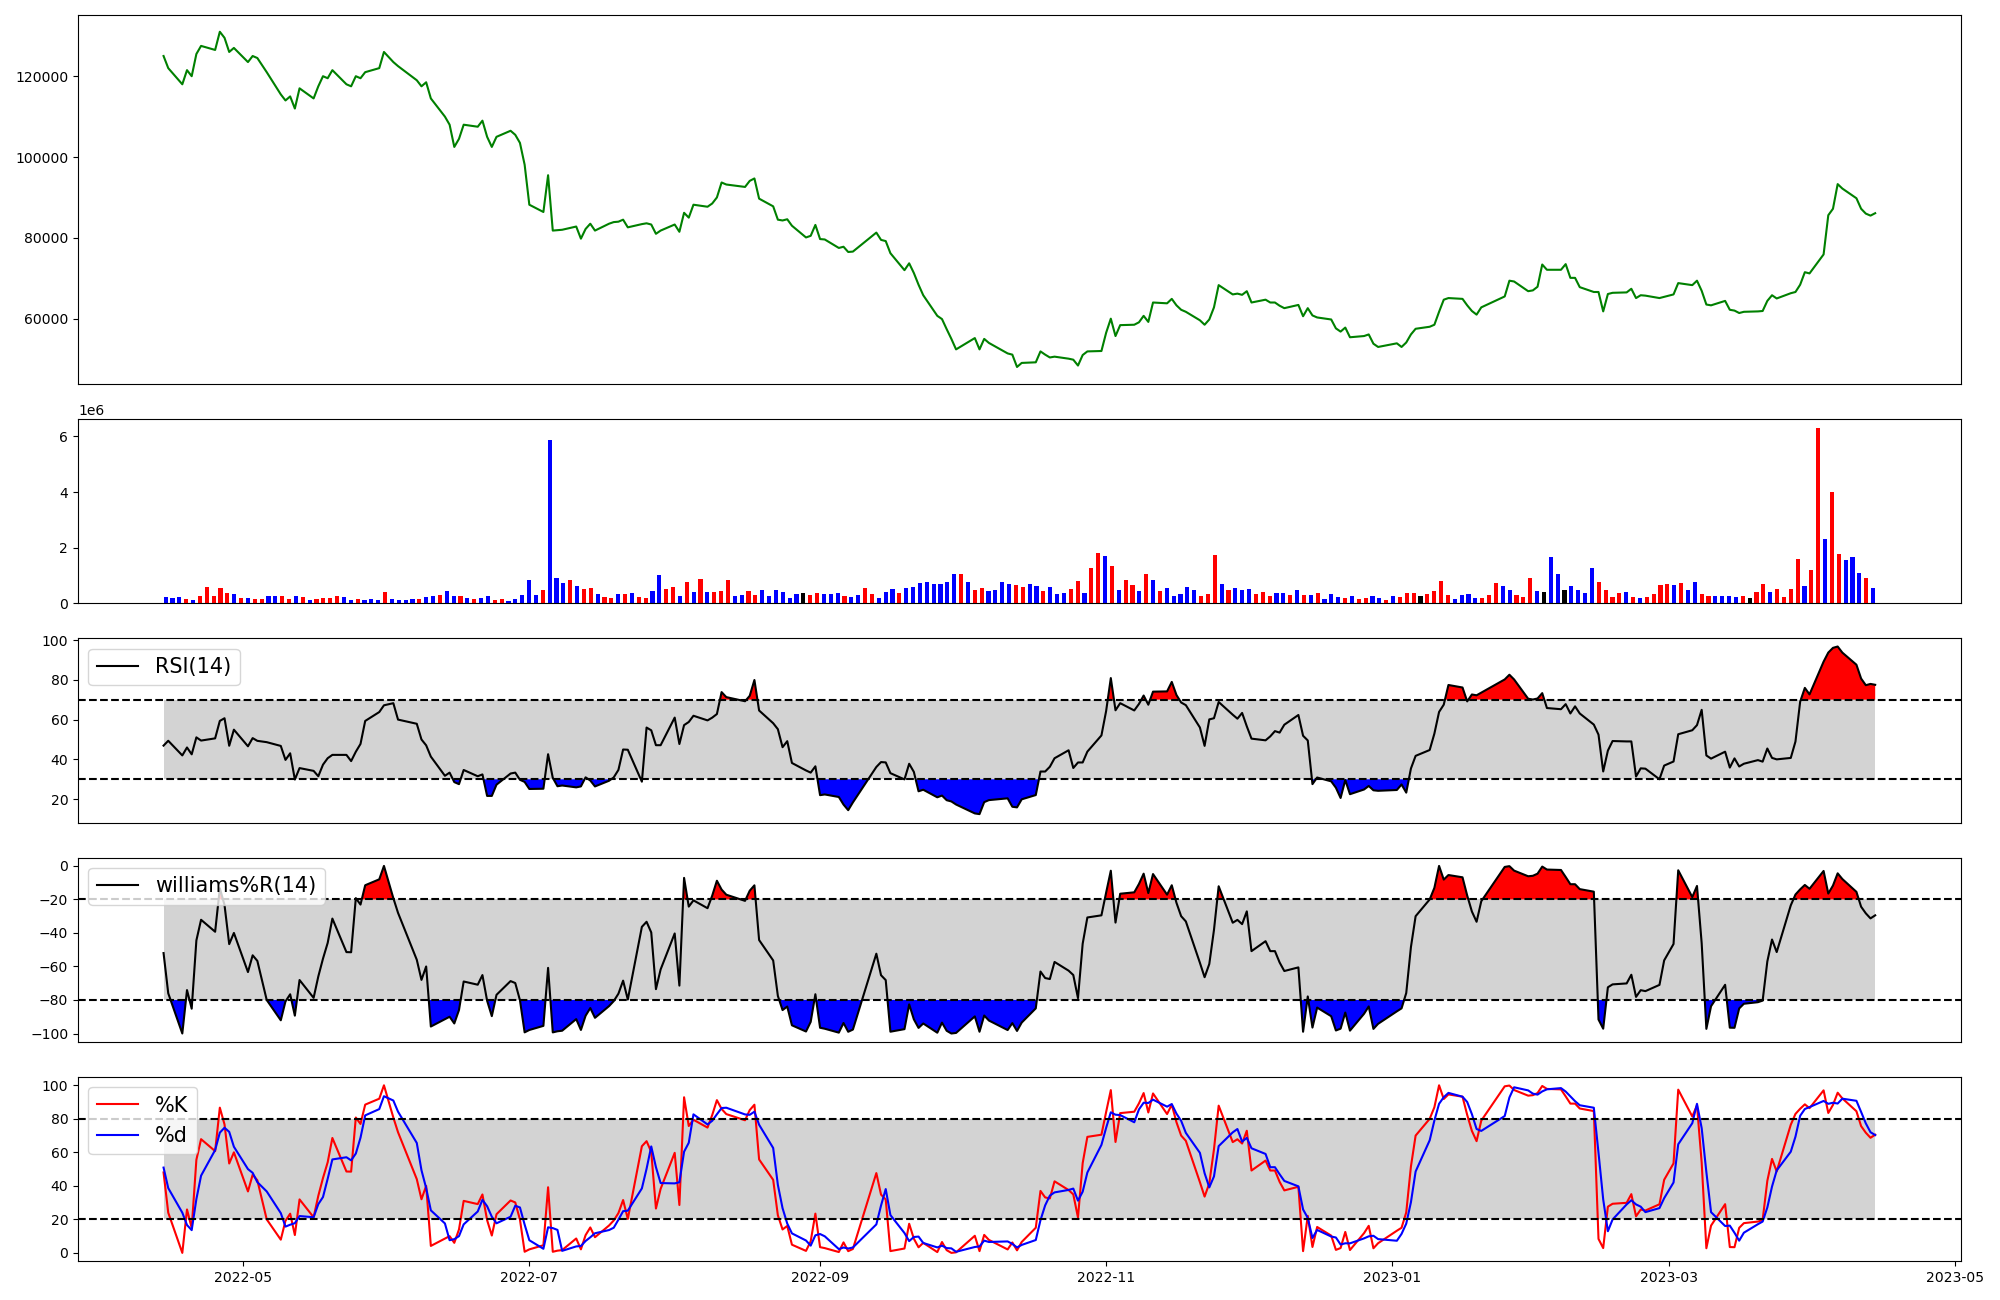Click the RSI(14) legend entry
The image size is (2000, 1300).
coord(192,666)
